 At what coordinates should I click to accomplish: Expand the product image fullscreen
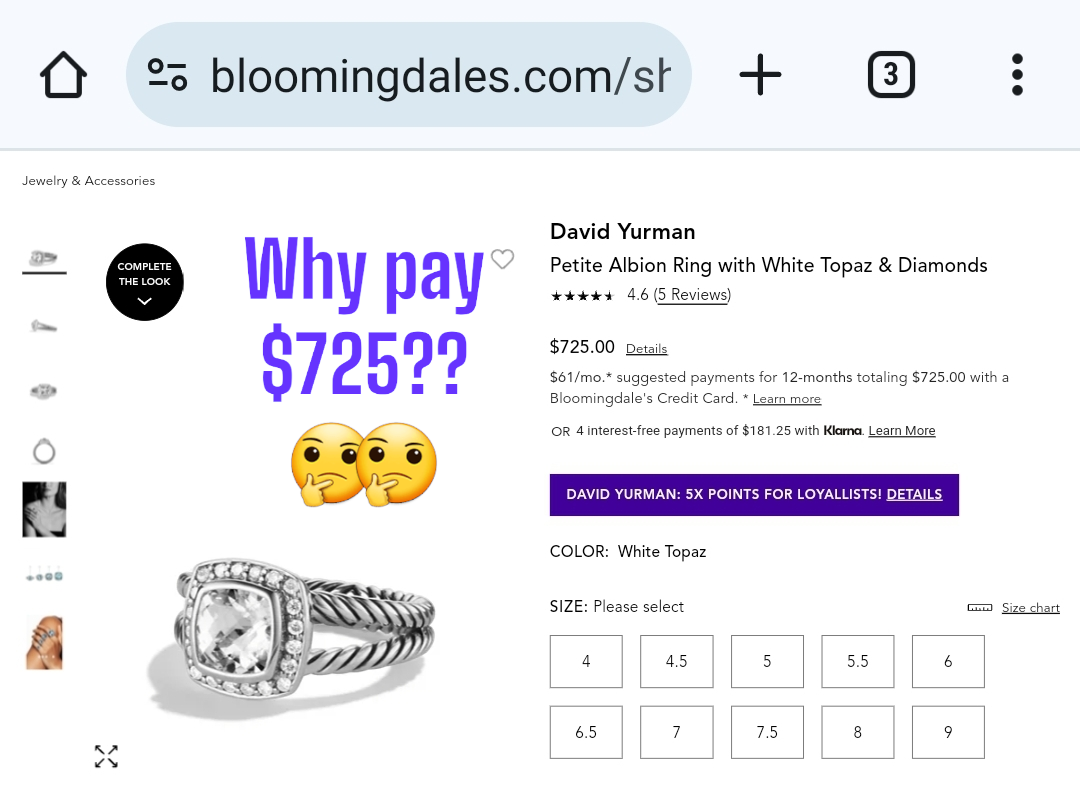point(106,756)
